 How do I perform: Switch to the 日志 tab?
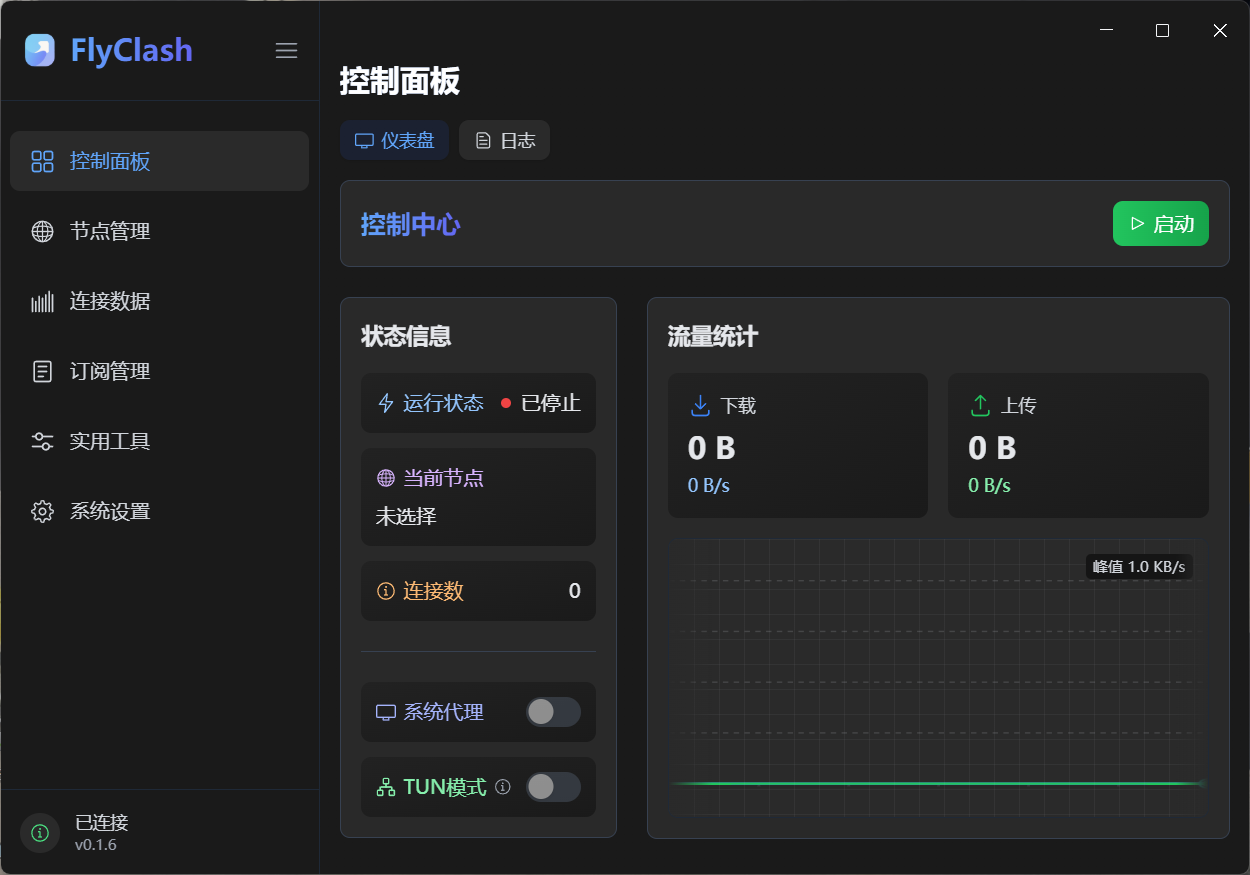click(504, 140)
